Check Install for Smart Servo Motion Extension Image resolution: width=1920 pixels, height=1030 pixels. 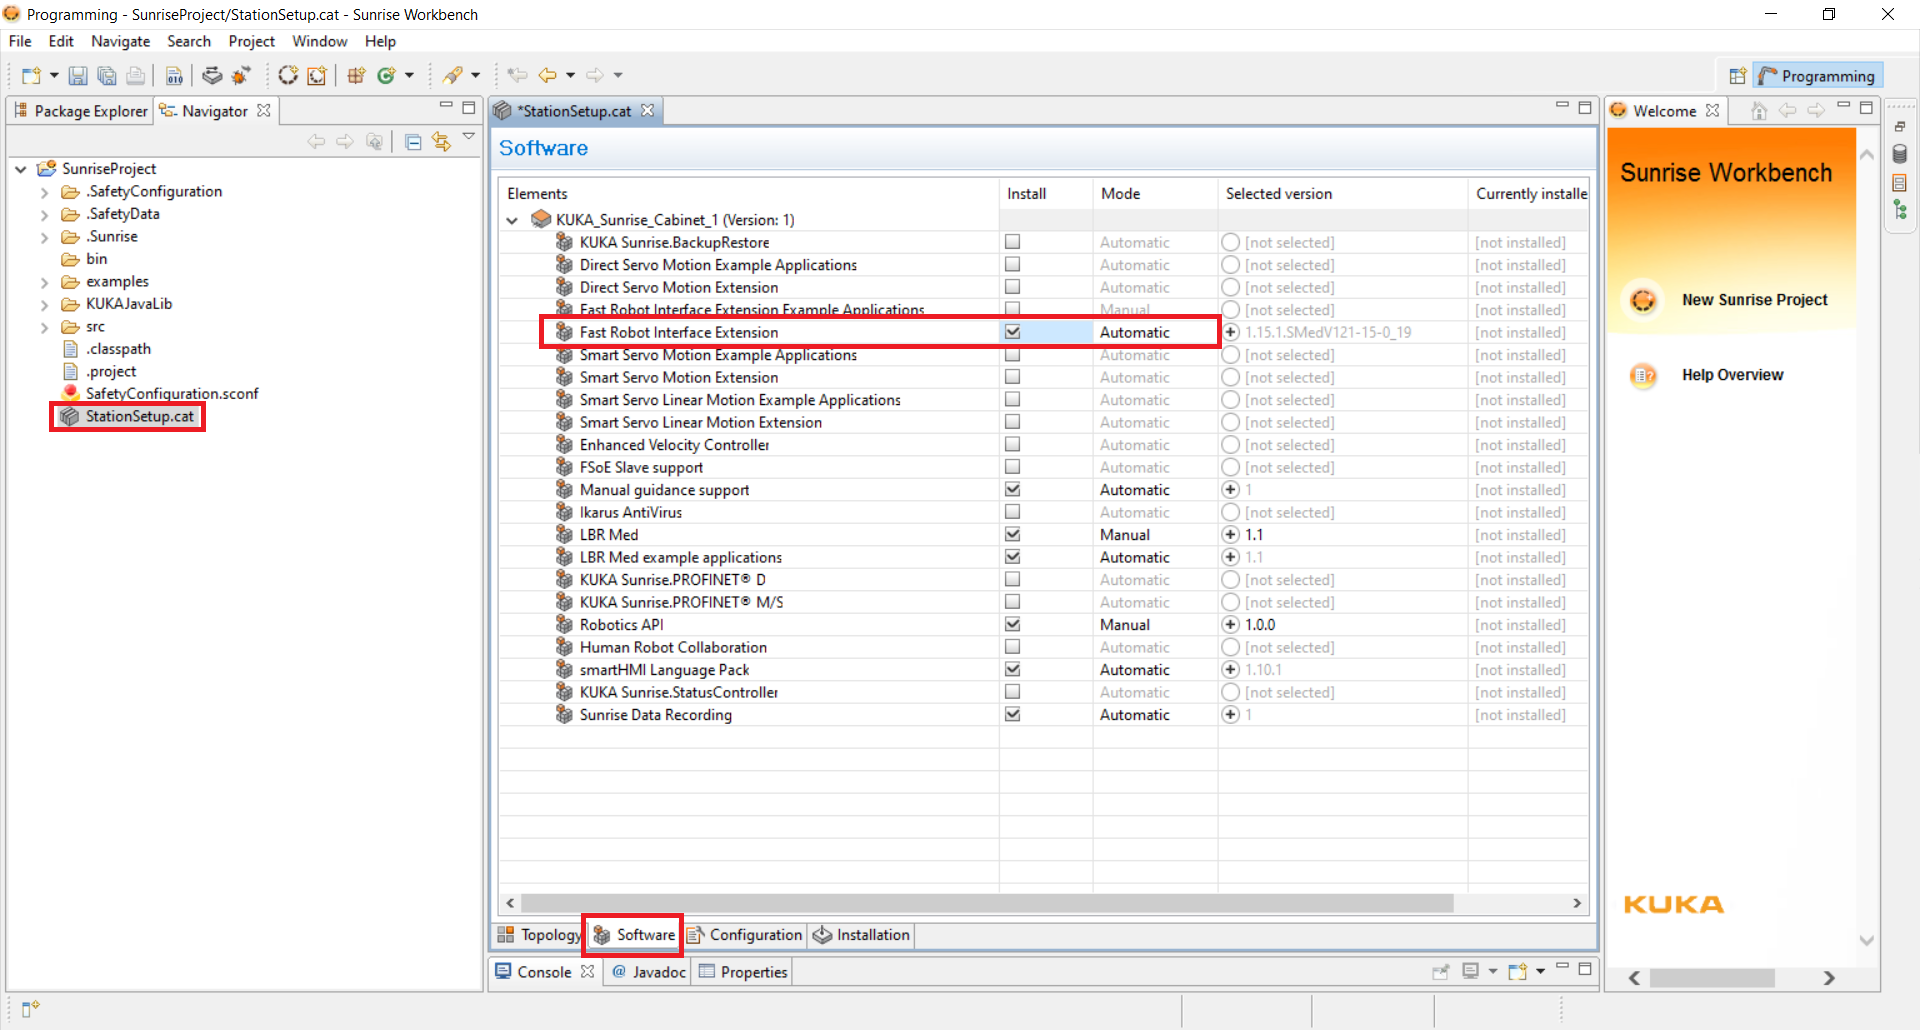coord(1012,377)
